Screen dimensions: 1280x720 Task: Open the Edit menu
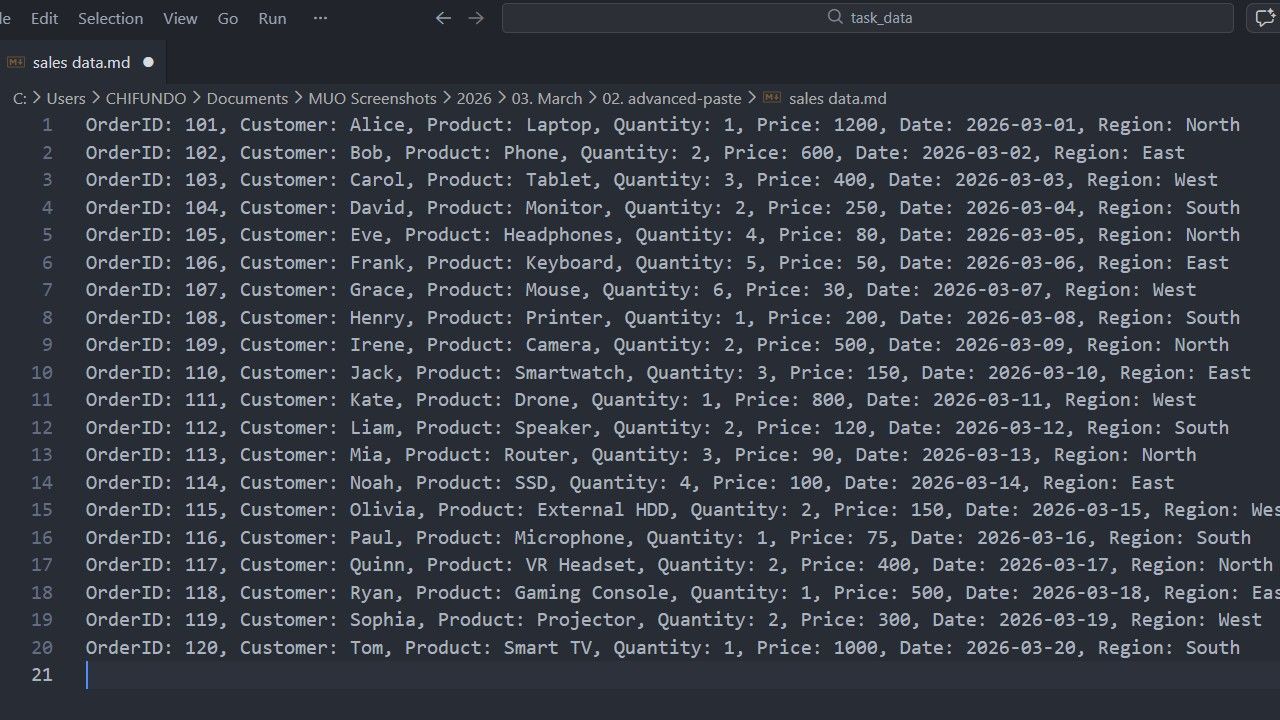[x=44, y=18]
